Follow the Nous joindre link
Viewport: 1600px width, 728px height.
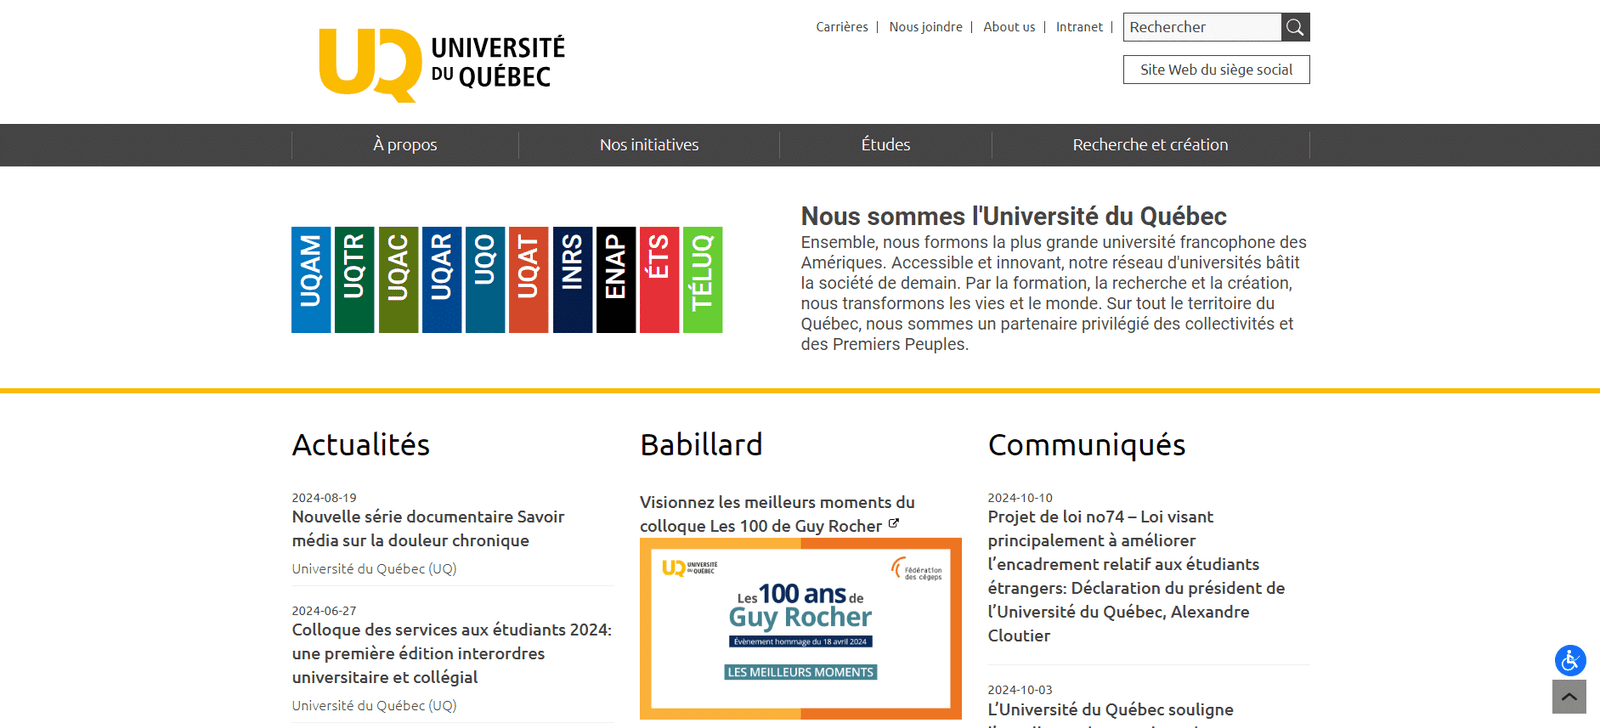926,27
